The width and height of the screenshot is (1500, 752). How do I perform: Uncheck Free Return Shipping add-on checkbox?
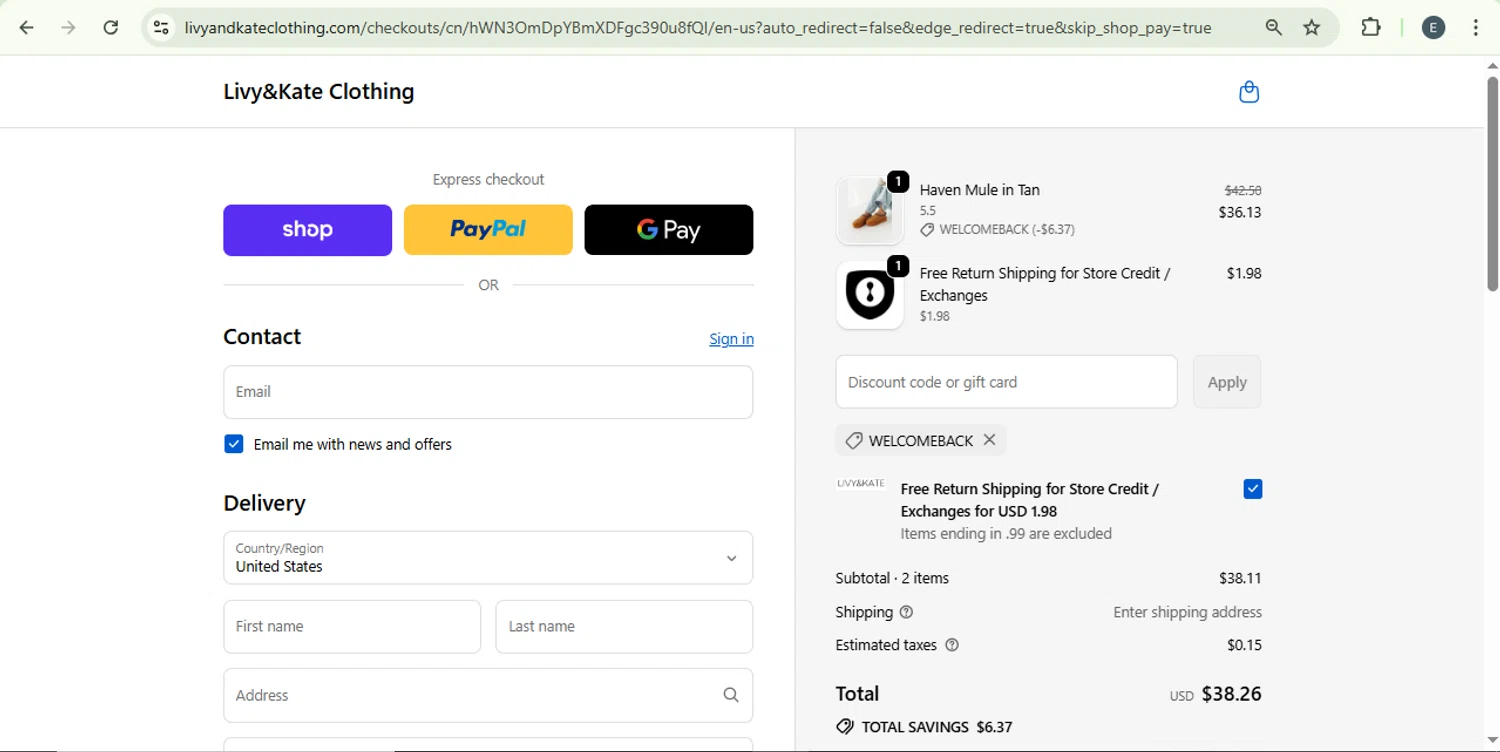pos(1253,489)
